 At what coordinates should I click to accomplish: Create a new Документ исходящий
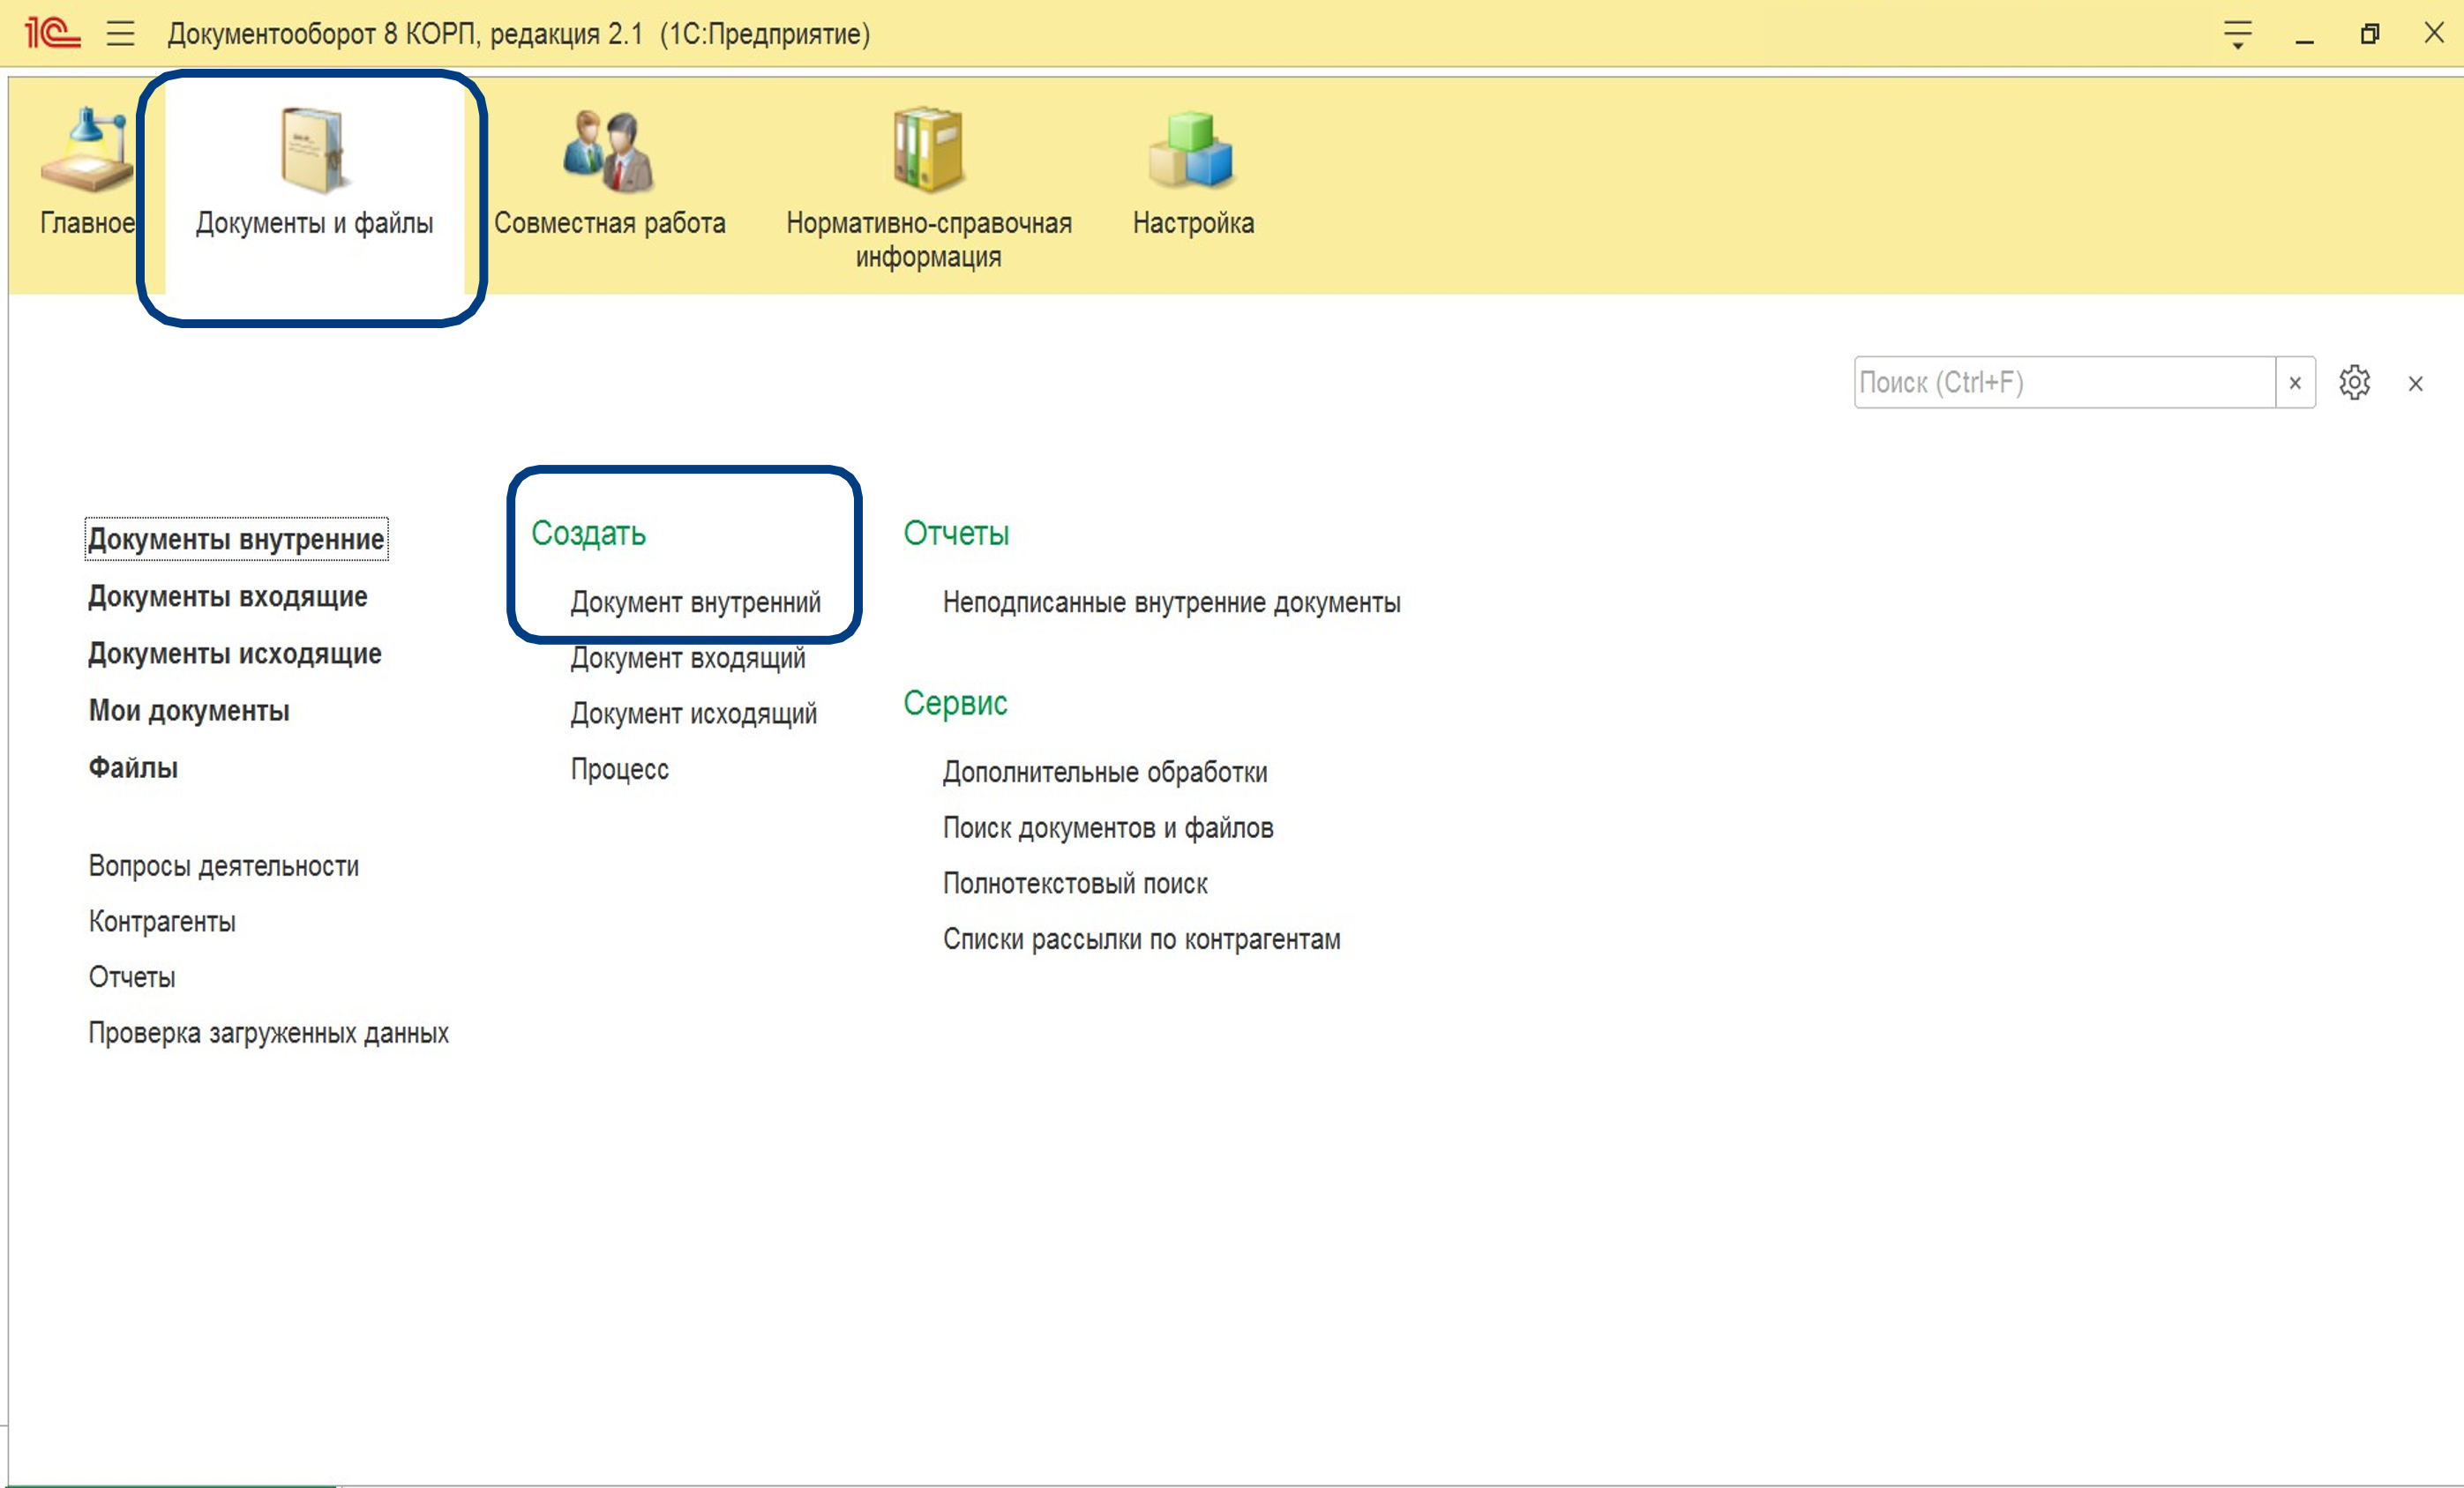pos(693,714)
